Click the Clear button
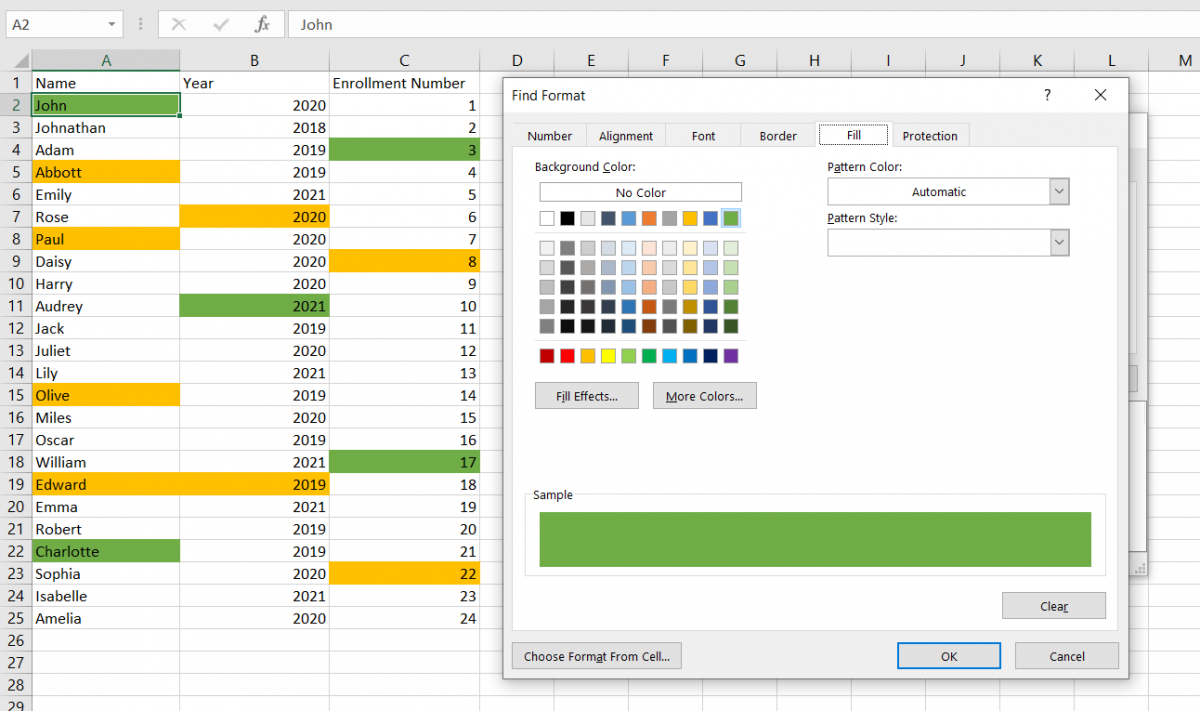 1053,606
